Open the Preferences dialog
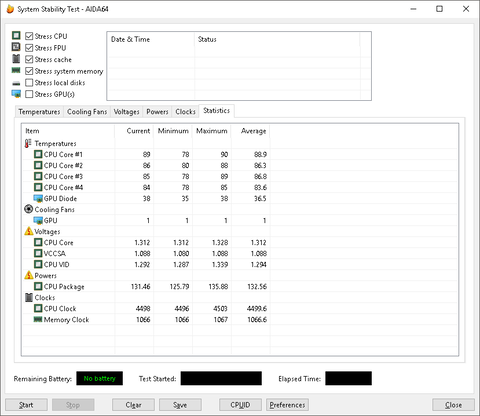The width and height of the screenshot is (480, 416). click(287, 405)
